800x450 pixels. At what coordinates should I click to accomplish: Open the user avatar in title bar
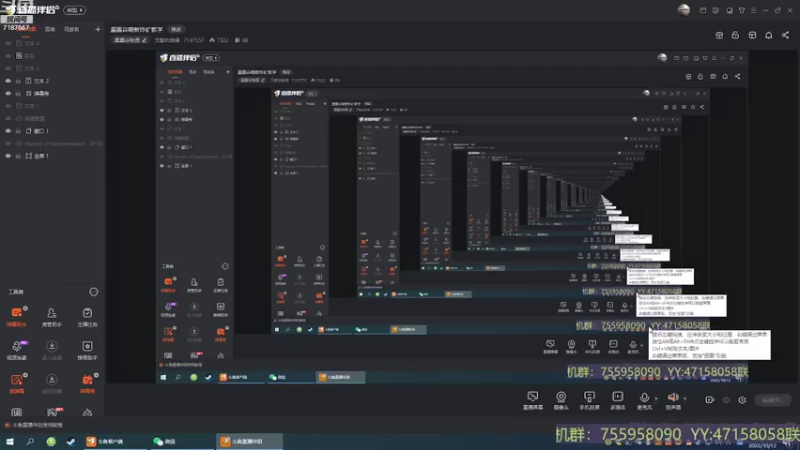(x=684, y=10)
